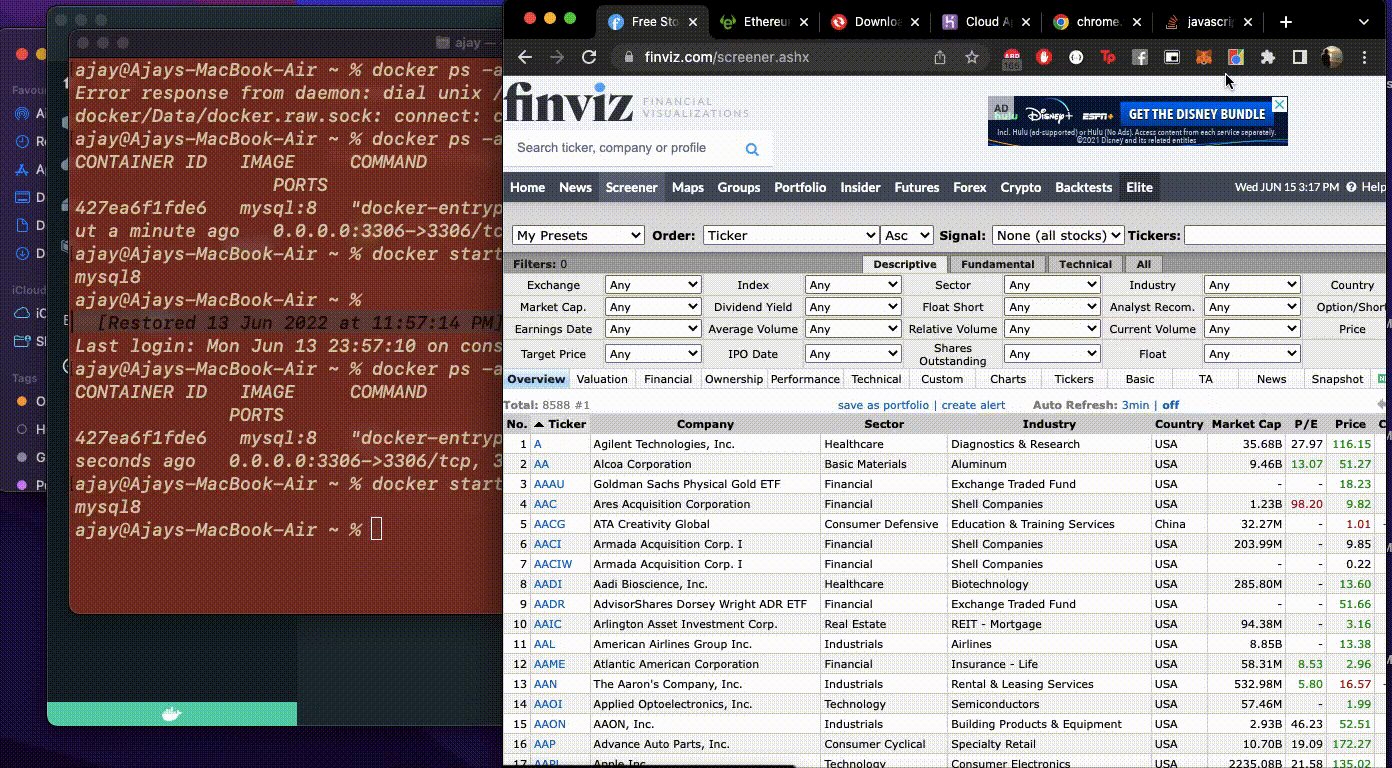The width and height of the screenshot is (1392, 768).
Task: Reload the finviz page
Action: [589, 57]
